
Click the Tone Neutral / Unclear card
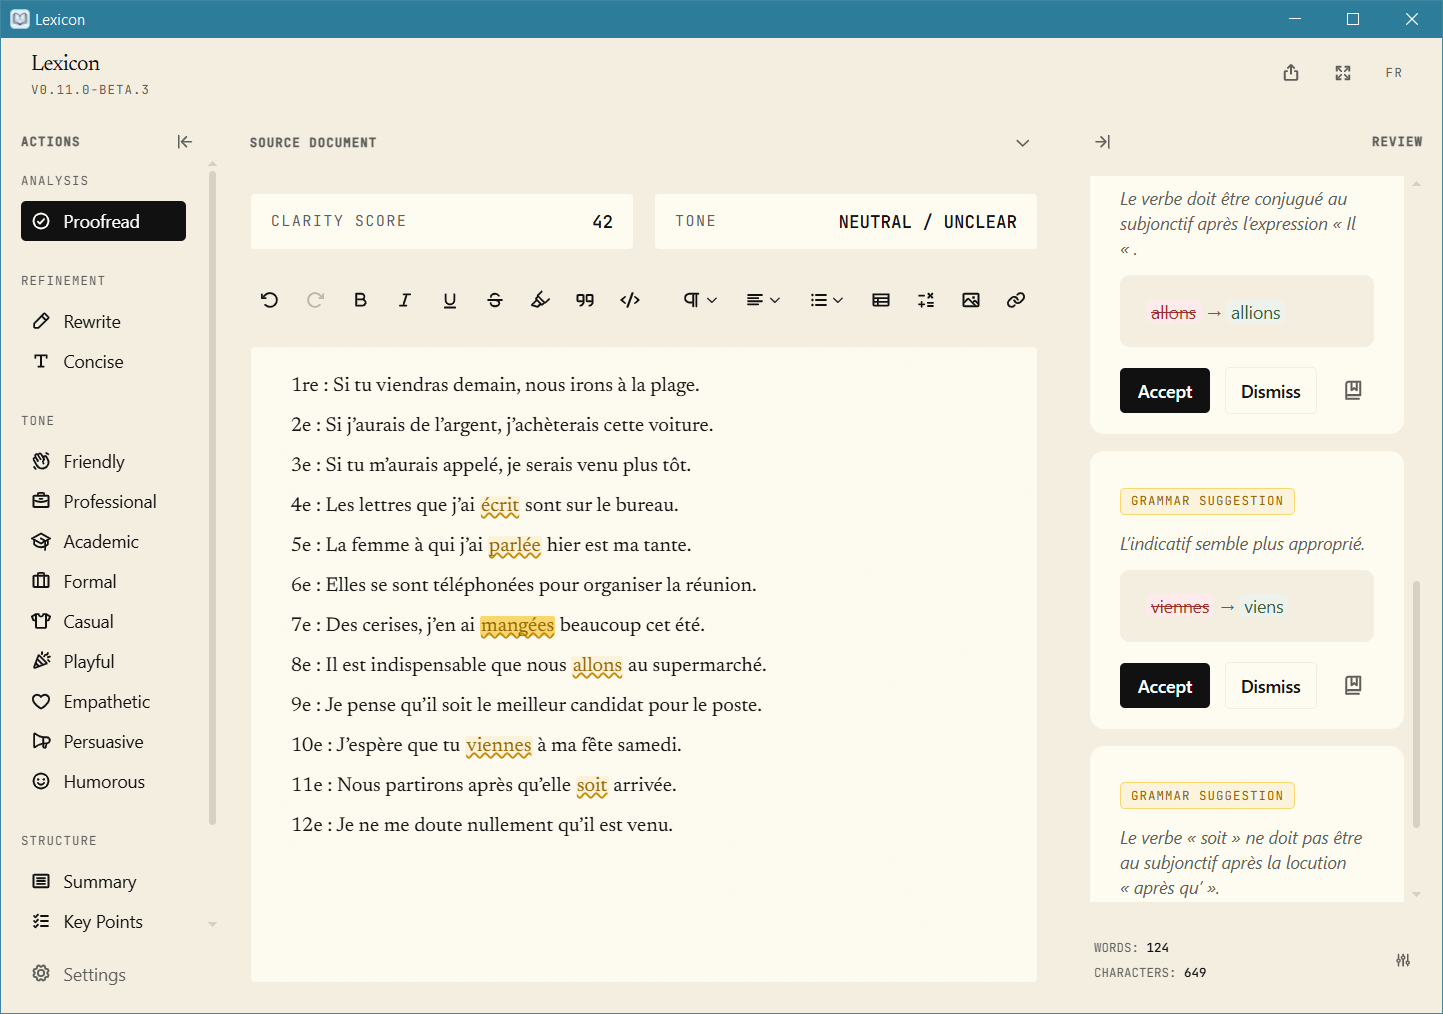pos(846,221)
